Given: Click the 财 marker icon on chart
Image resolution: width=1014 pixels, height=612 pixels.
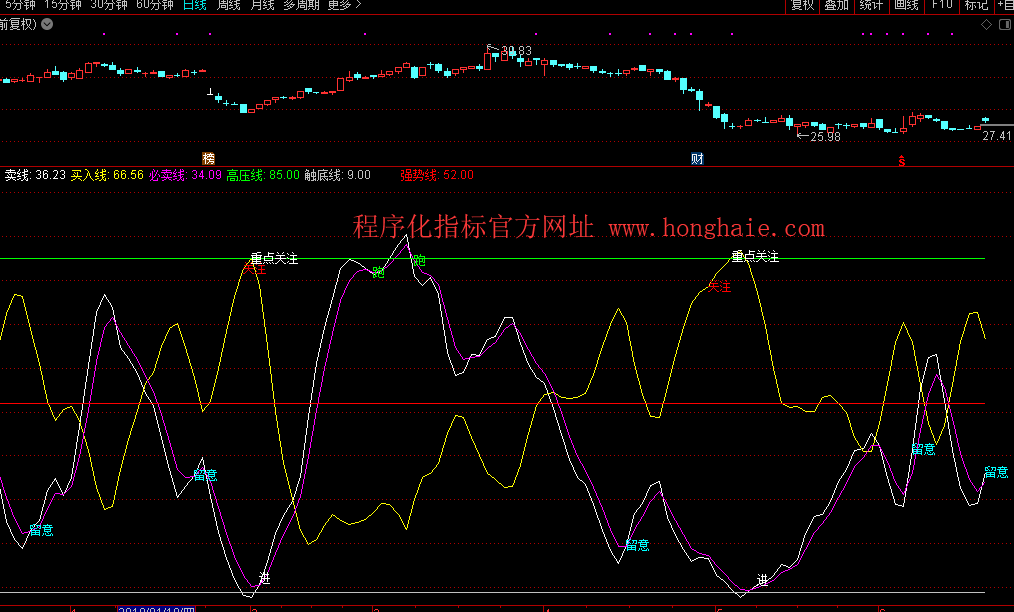Looking at the screenshot, I should [x=697, y=158].
